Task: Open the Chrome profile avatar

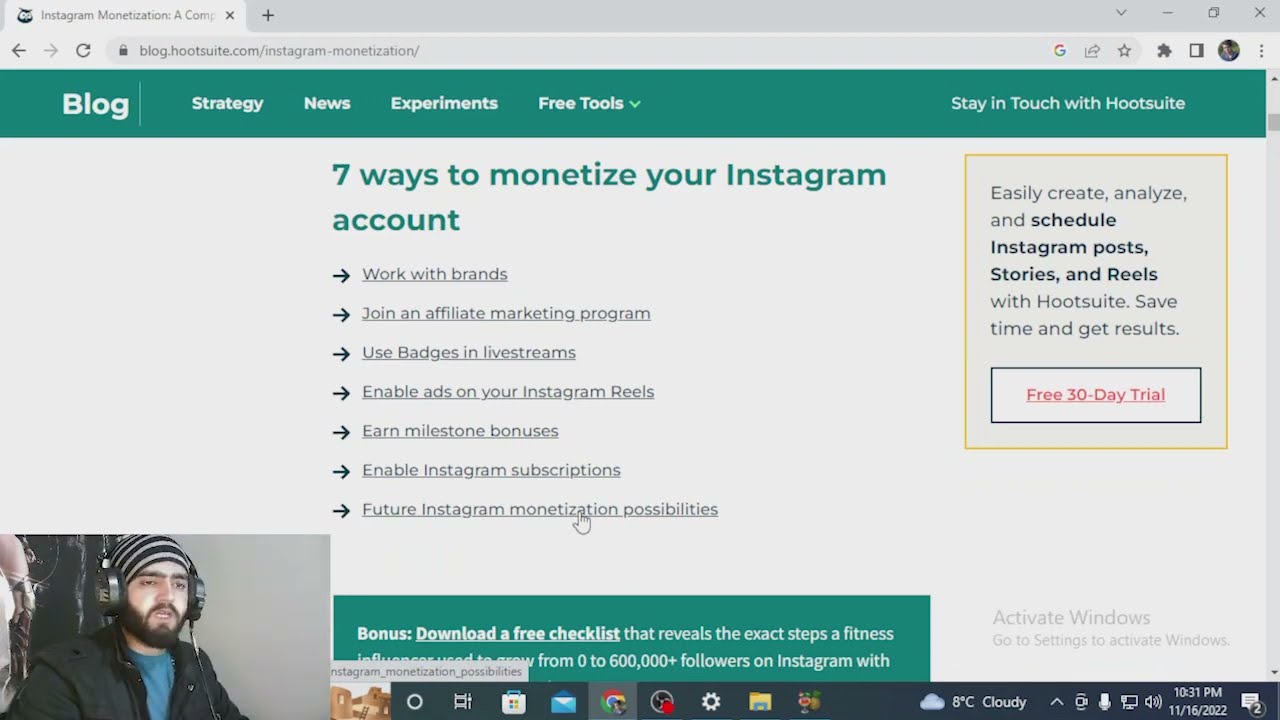Action: [1229, 50]
